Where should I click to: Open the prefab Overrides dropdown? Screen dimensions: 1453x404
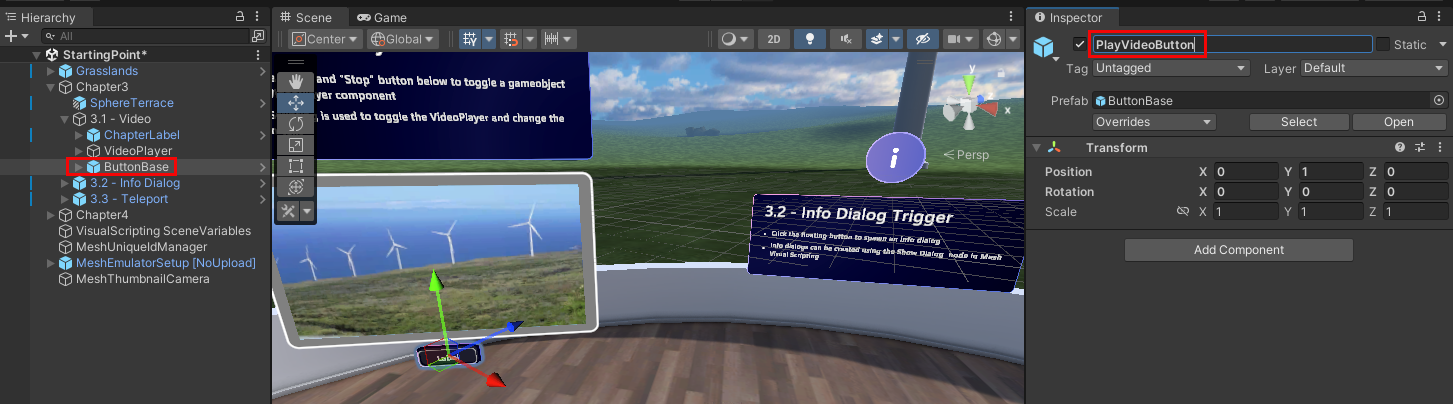point(1154,122)
